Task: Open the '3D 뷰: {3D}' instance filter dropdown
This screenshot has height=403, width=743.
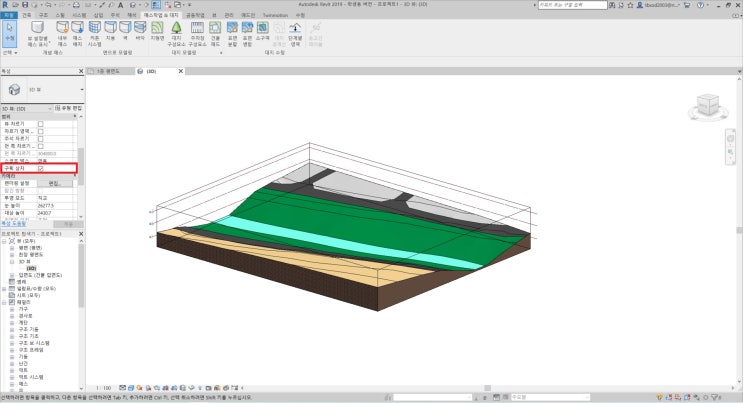Action: coord(49,109)
